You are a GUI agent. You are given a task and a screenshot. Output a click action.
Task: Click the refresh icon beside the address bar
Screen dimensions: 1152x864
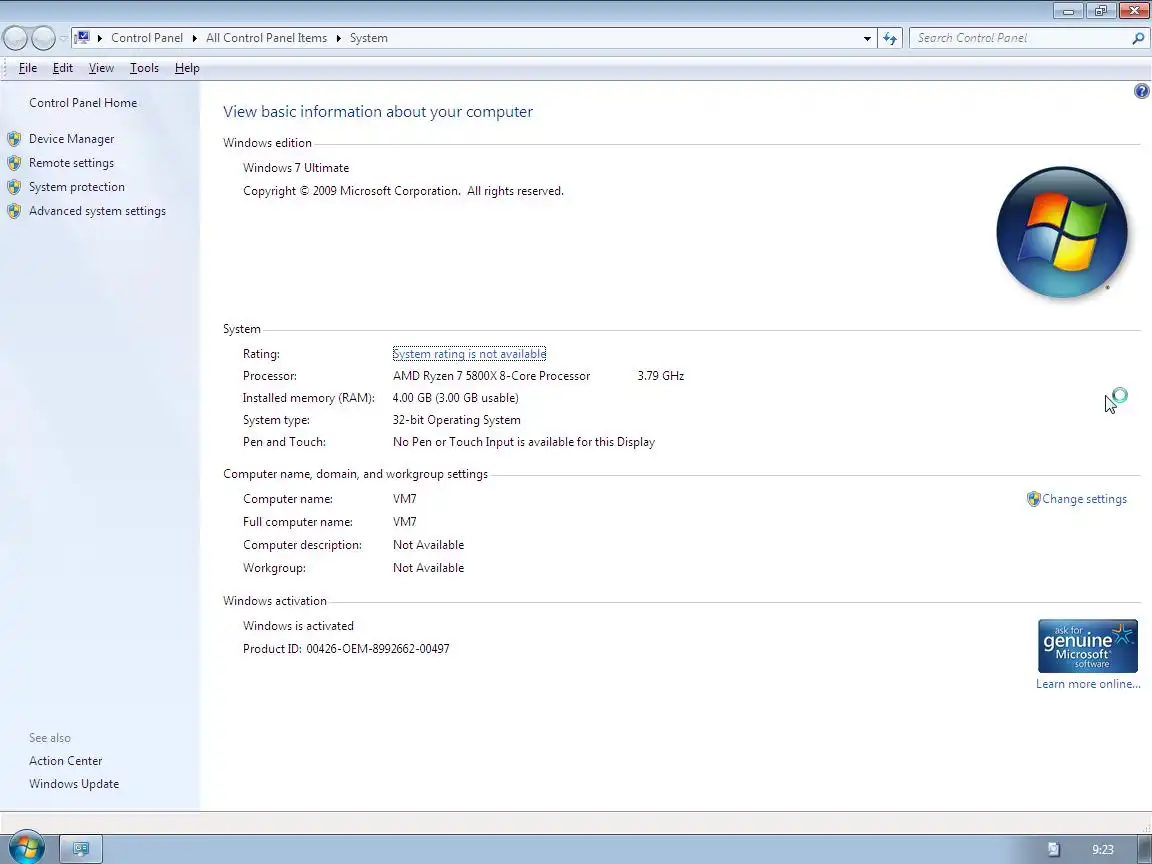890,38
